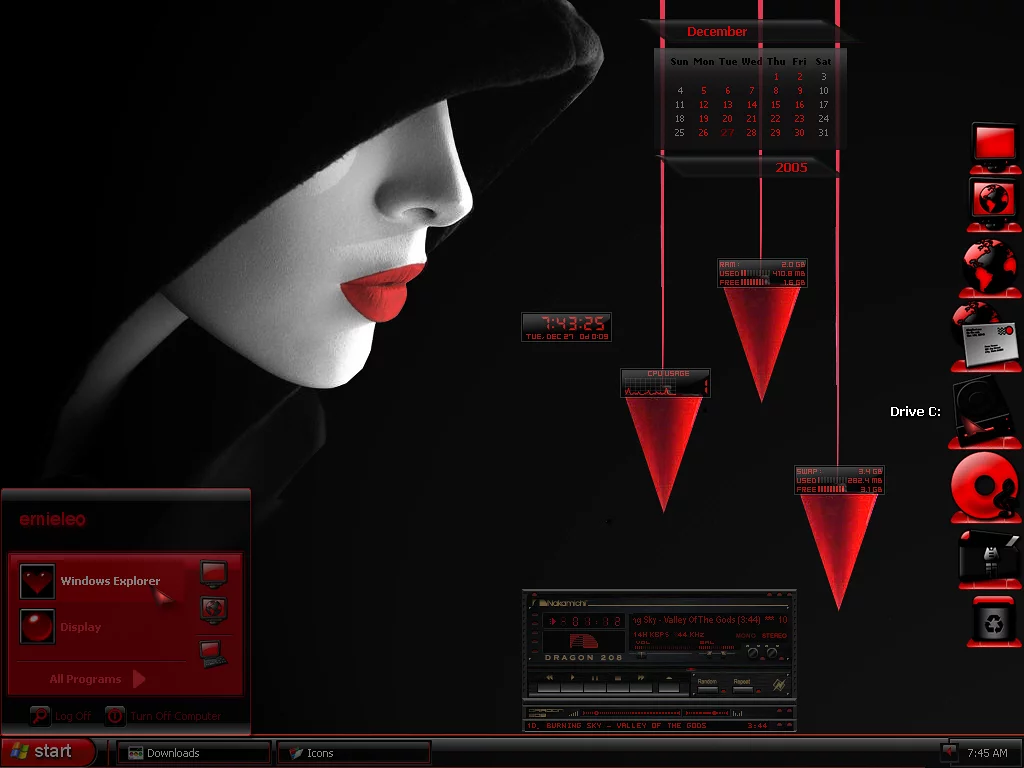Switch to the Downloads taskbar window
Image resolution: width=1024 pixels, height=768 pixels.
tap(194, 753)
